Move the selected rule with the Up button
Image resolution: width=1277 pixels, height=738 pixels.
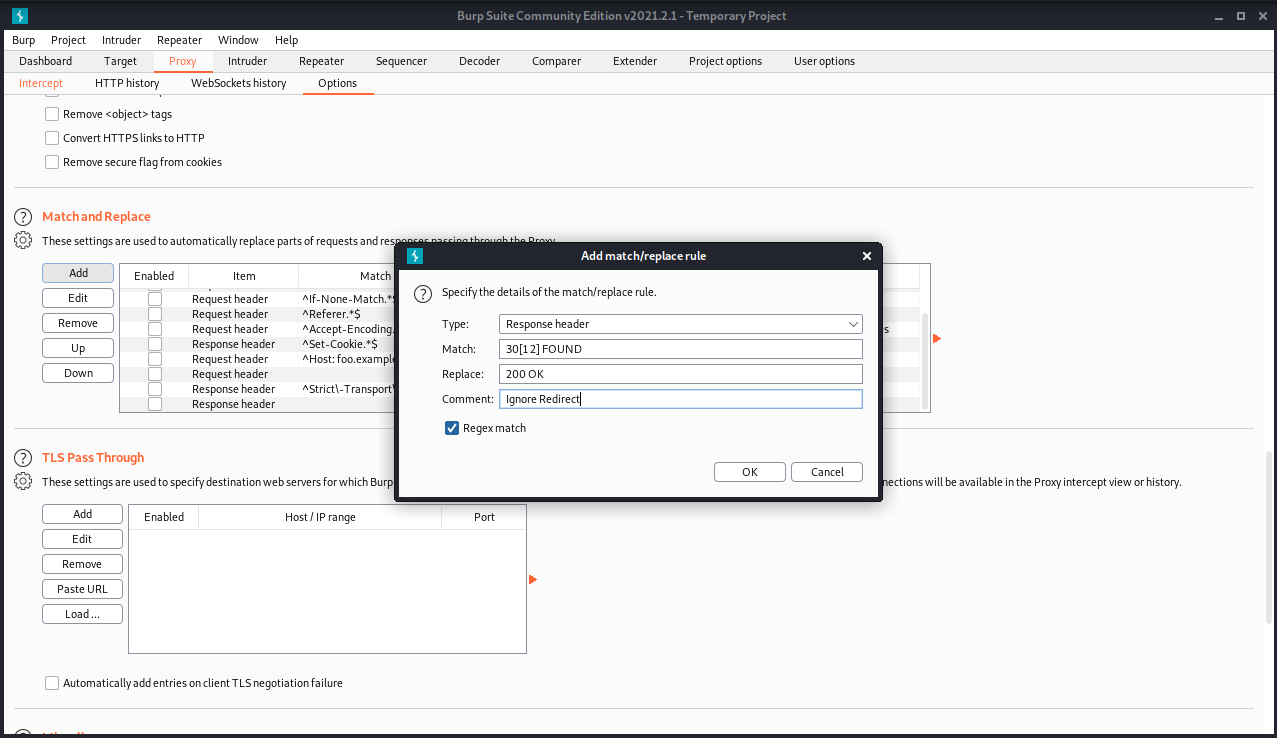pos(78,348)
